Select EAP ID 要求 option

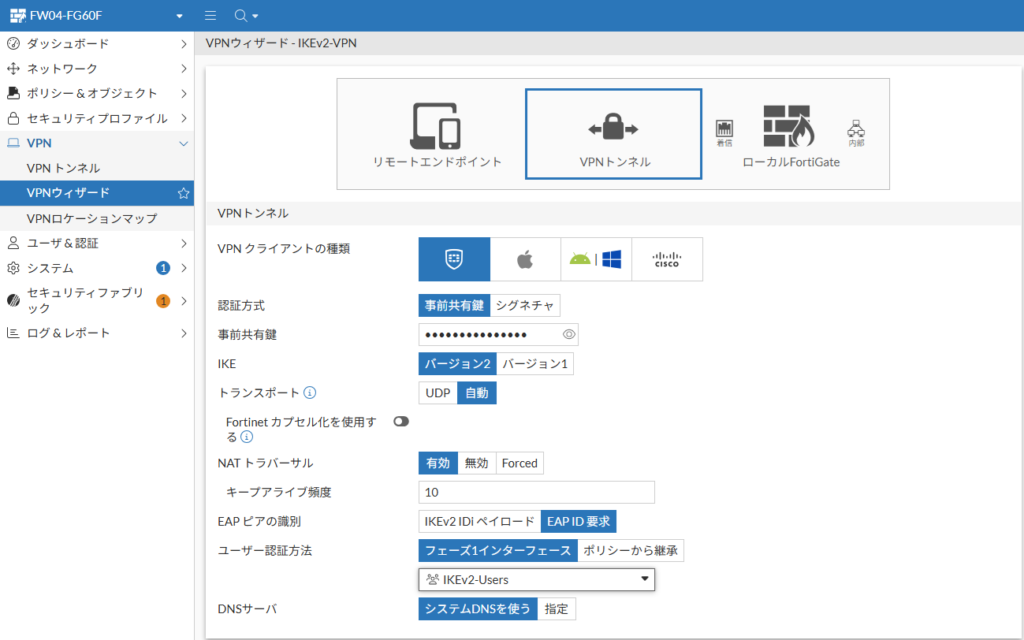tap(579, 521)
